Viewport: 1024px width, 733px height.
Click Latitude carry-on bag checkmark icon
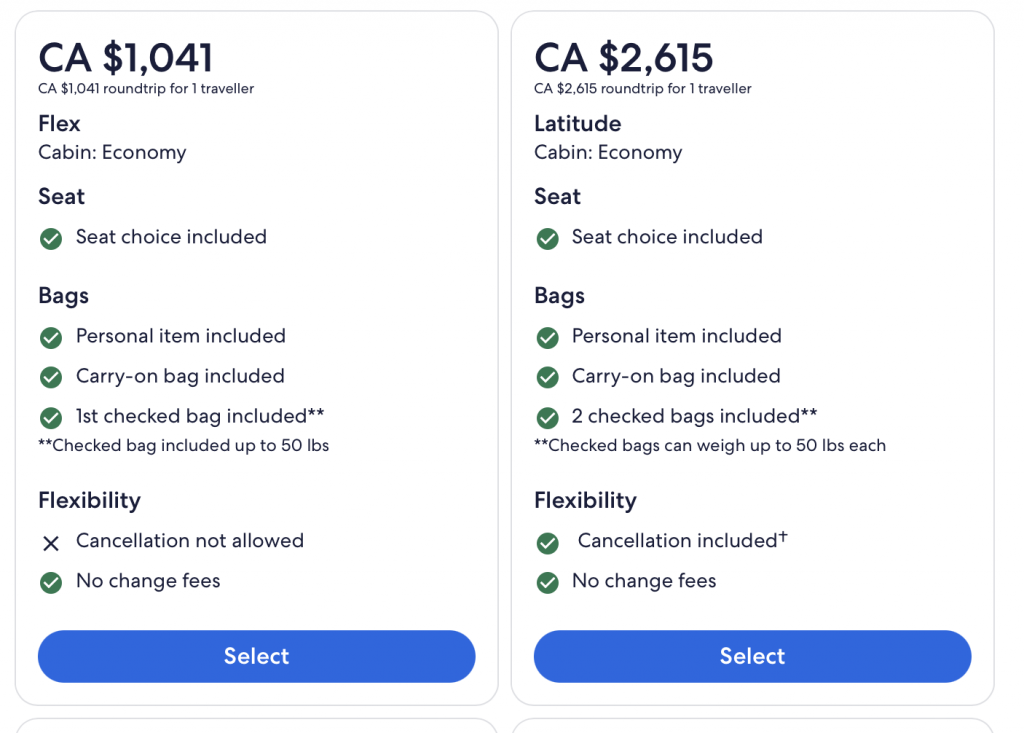click(547, 378)
